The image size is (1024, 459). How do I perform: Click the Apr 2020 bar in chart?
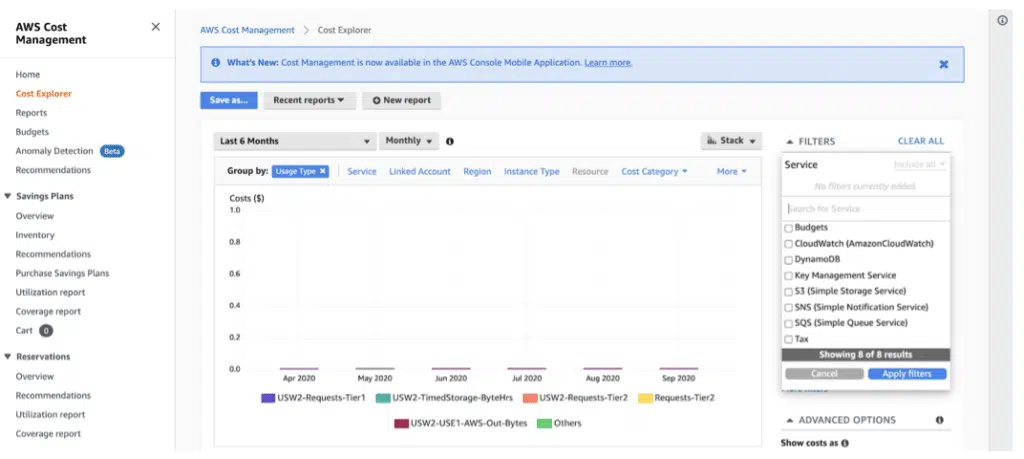tap(299, 368)
